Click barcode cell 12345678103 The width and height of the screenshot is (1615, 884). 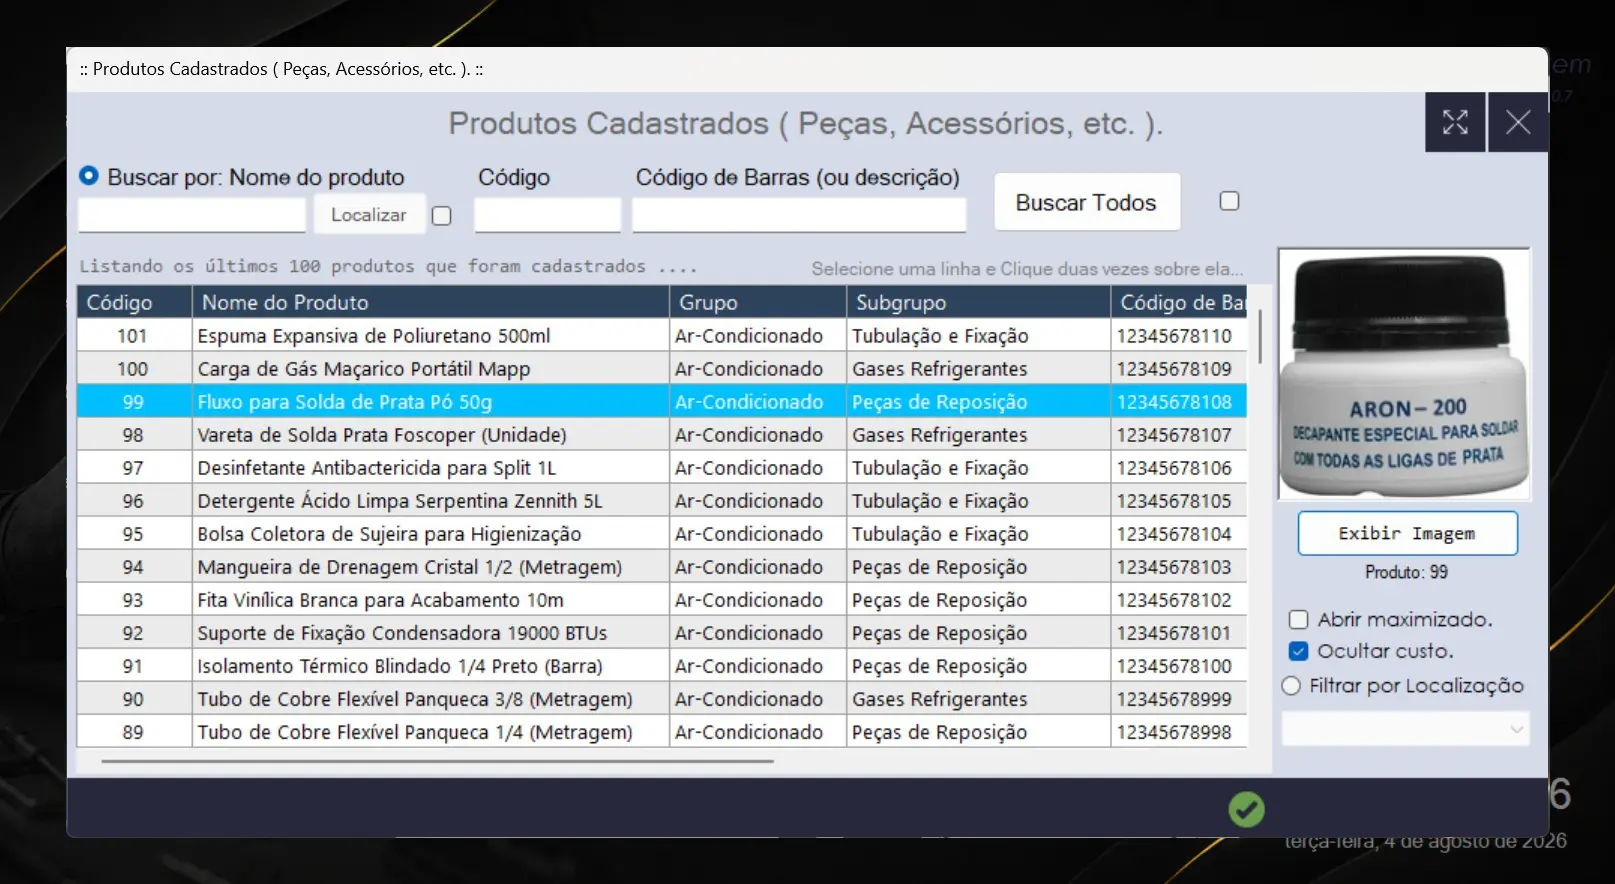[1179, 566]
